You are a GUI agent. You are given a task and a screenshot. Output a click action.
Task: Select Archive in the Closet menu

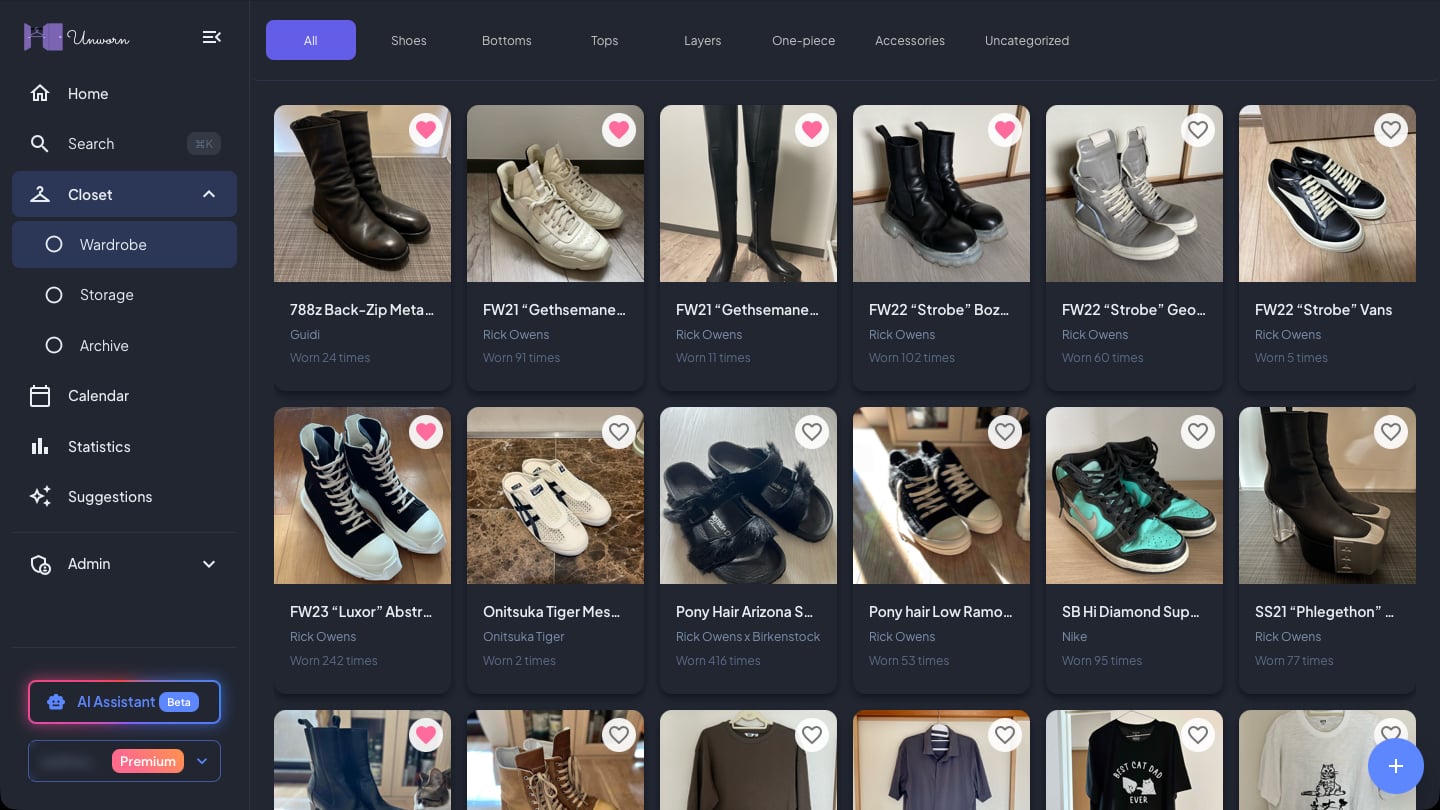[x=124, y=346]
